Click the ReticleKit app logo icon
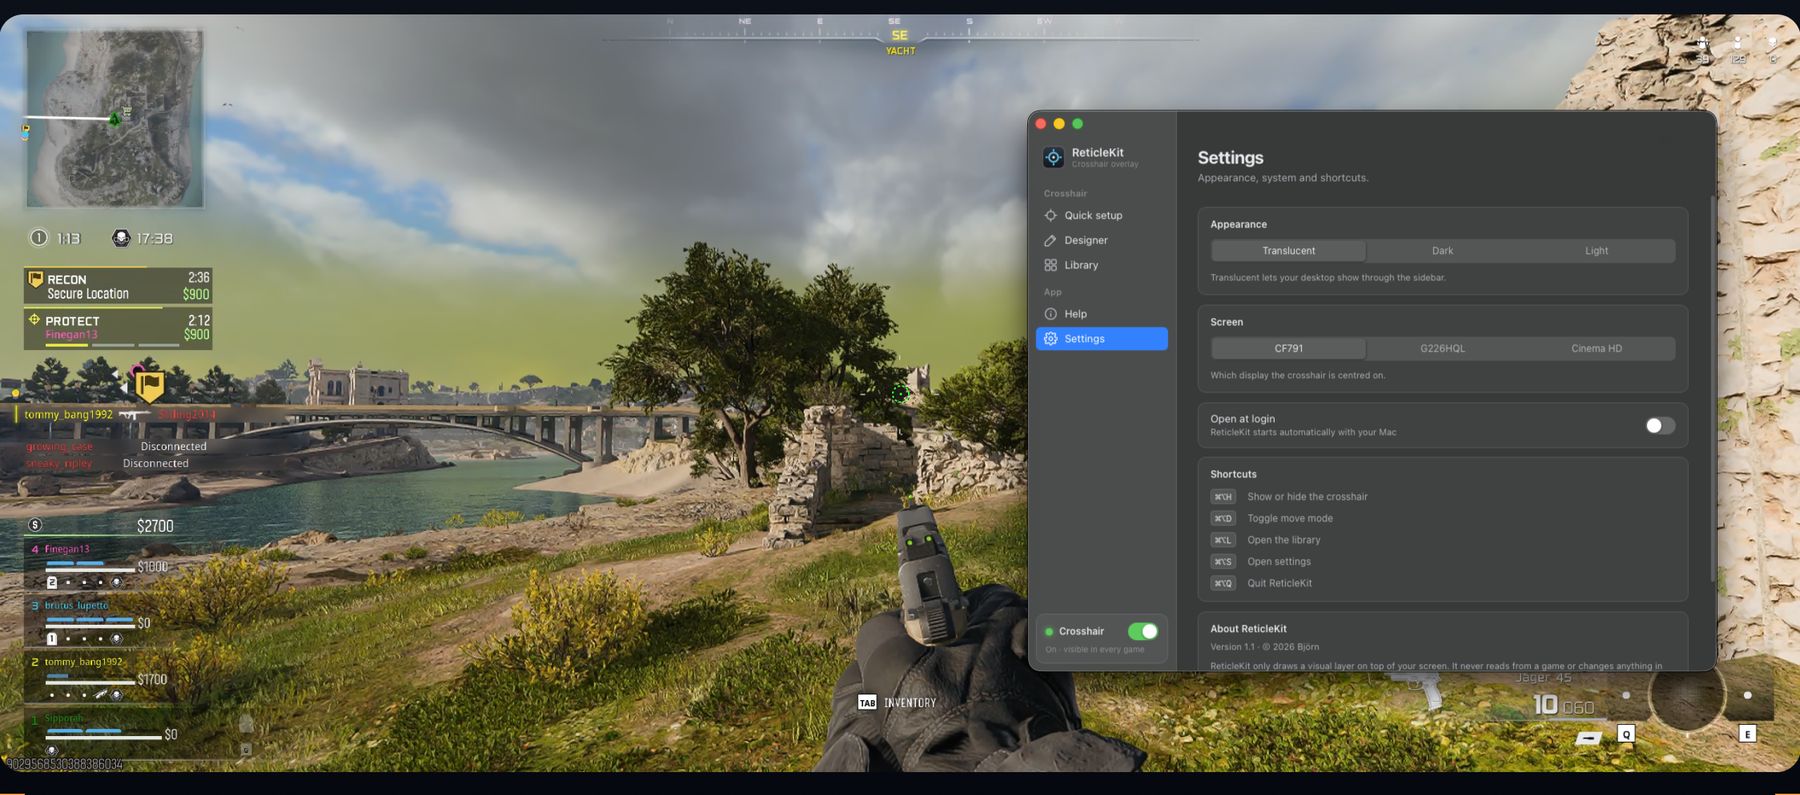Viewport: 1800px width, 795px height. coord(1053,157)
